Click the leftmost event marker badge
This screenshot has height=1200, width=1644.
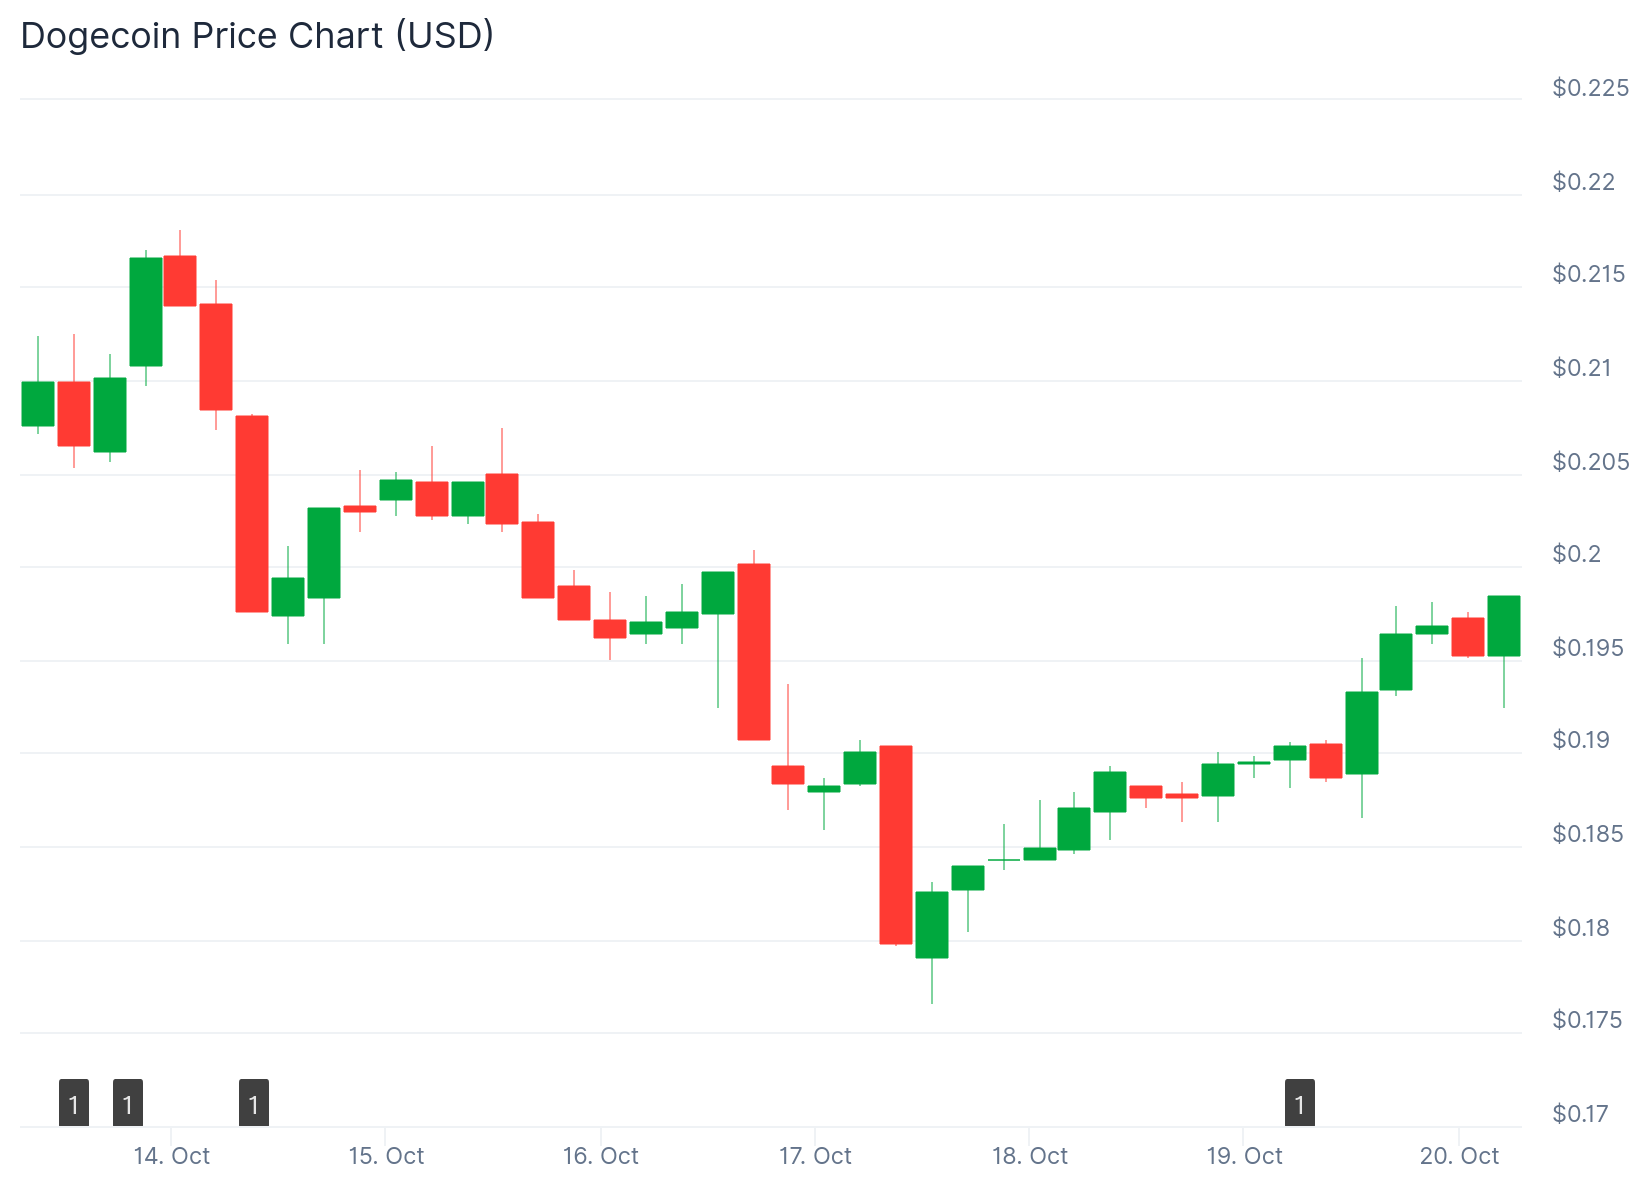(x=74, y=1103)
